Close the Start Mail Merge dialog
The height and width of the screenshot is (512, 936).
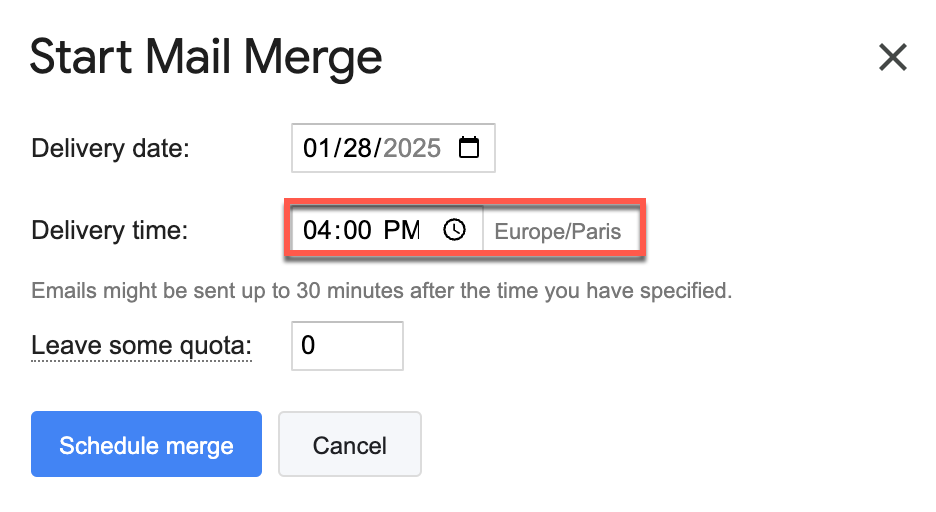pos(892,58)
